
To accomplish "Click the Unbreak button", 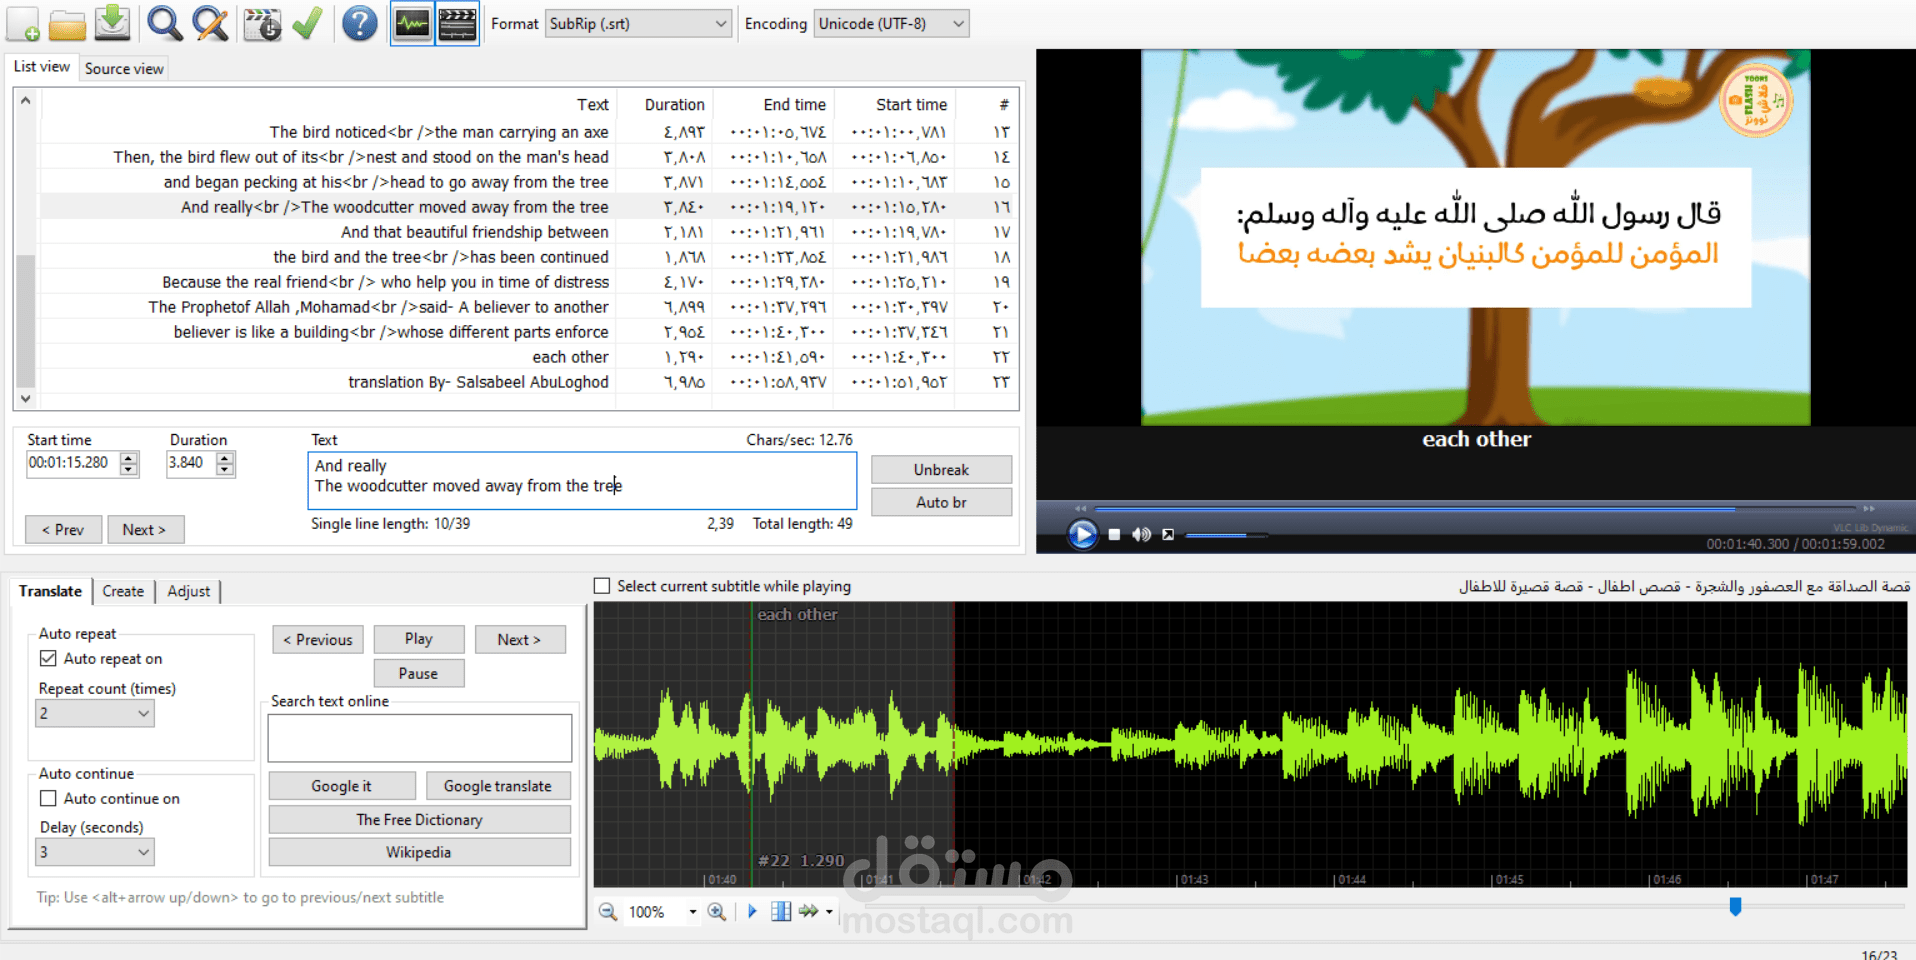I will (941, 470).
